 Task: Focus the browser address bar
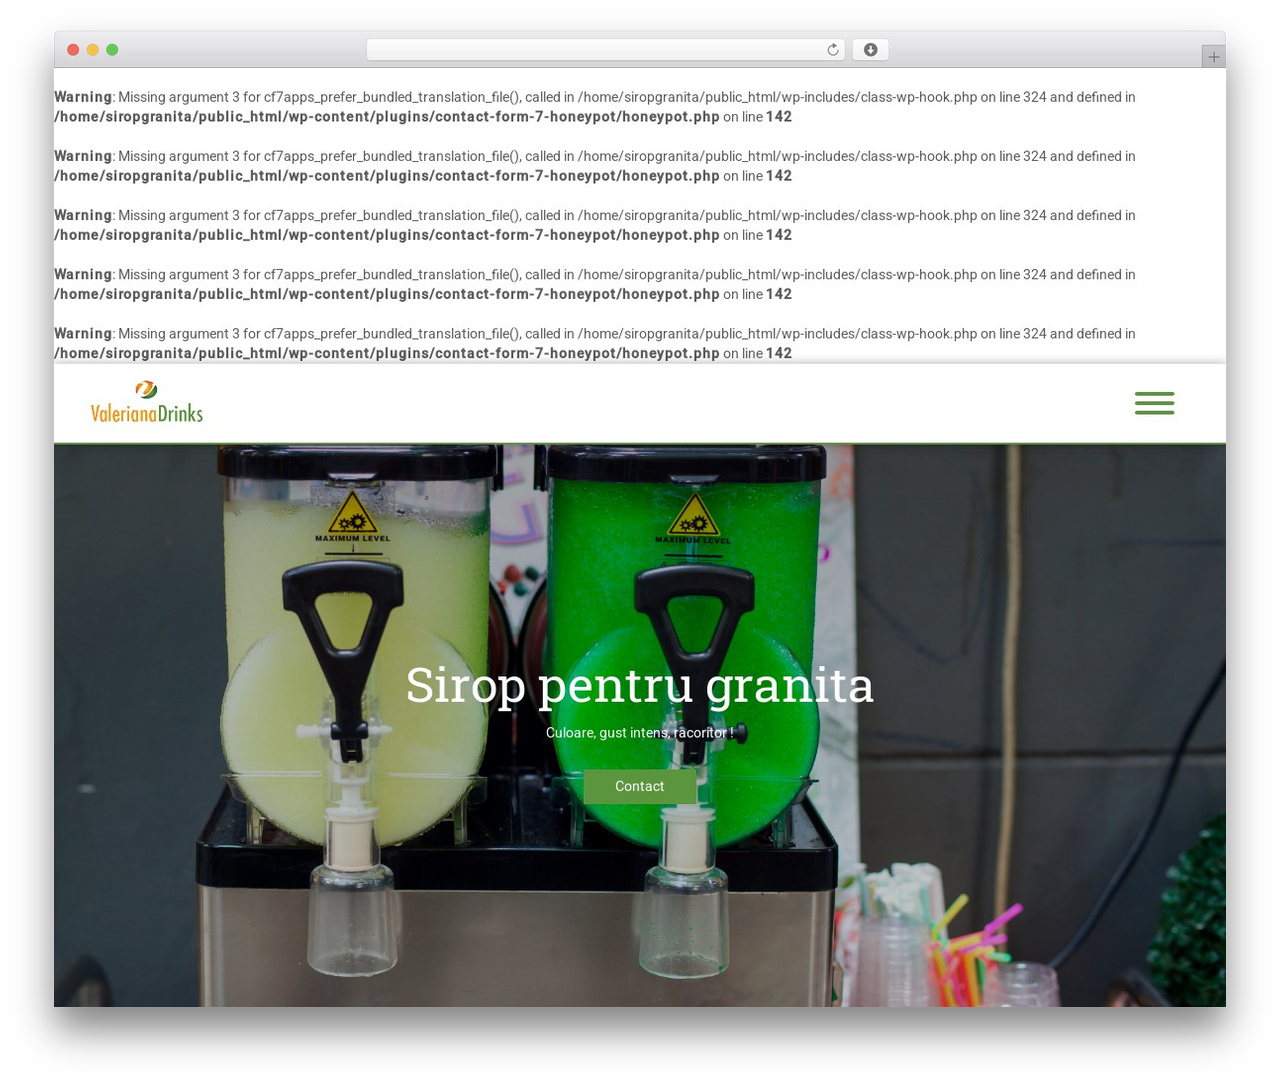(605, 50)
